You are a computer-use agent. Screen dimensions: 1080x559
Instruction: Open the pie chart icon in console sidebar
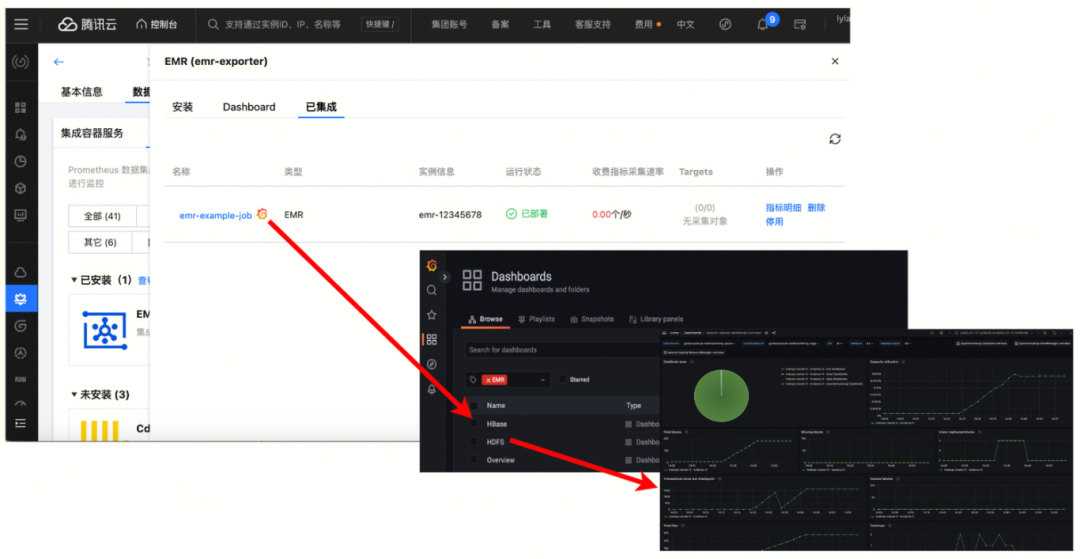point(21,162)
